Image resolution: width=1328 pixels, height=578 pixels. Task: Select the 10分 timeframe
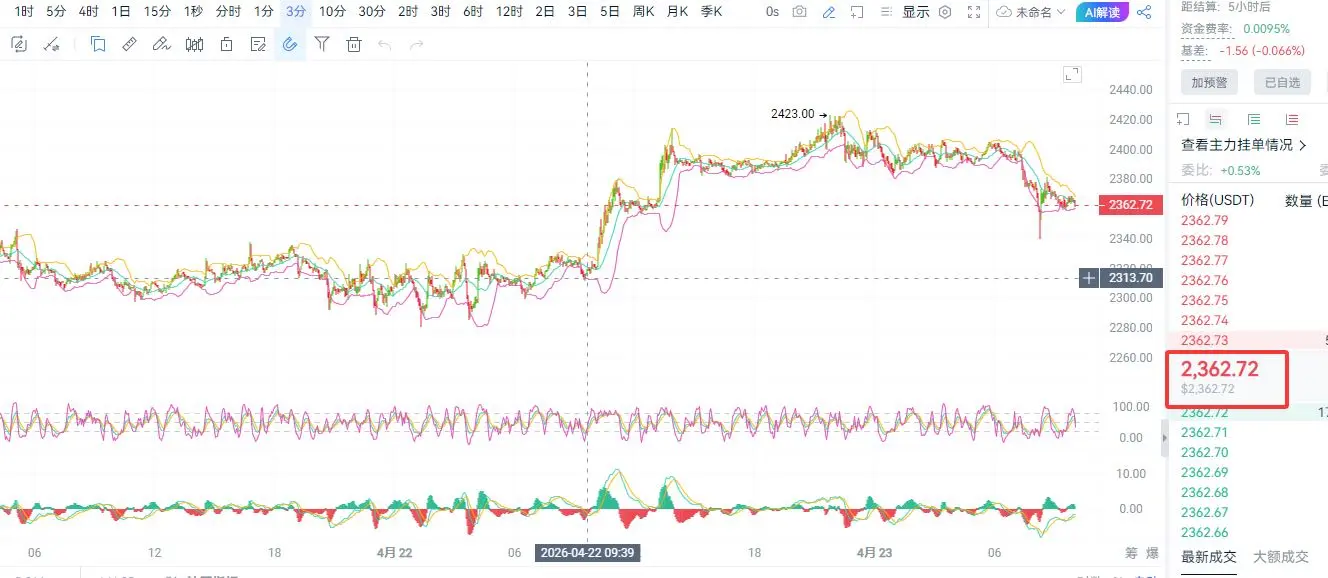click(x=332, y=12)
